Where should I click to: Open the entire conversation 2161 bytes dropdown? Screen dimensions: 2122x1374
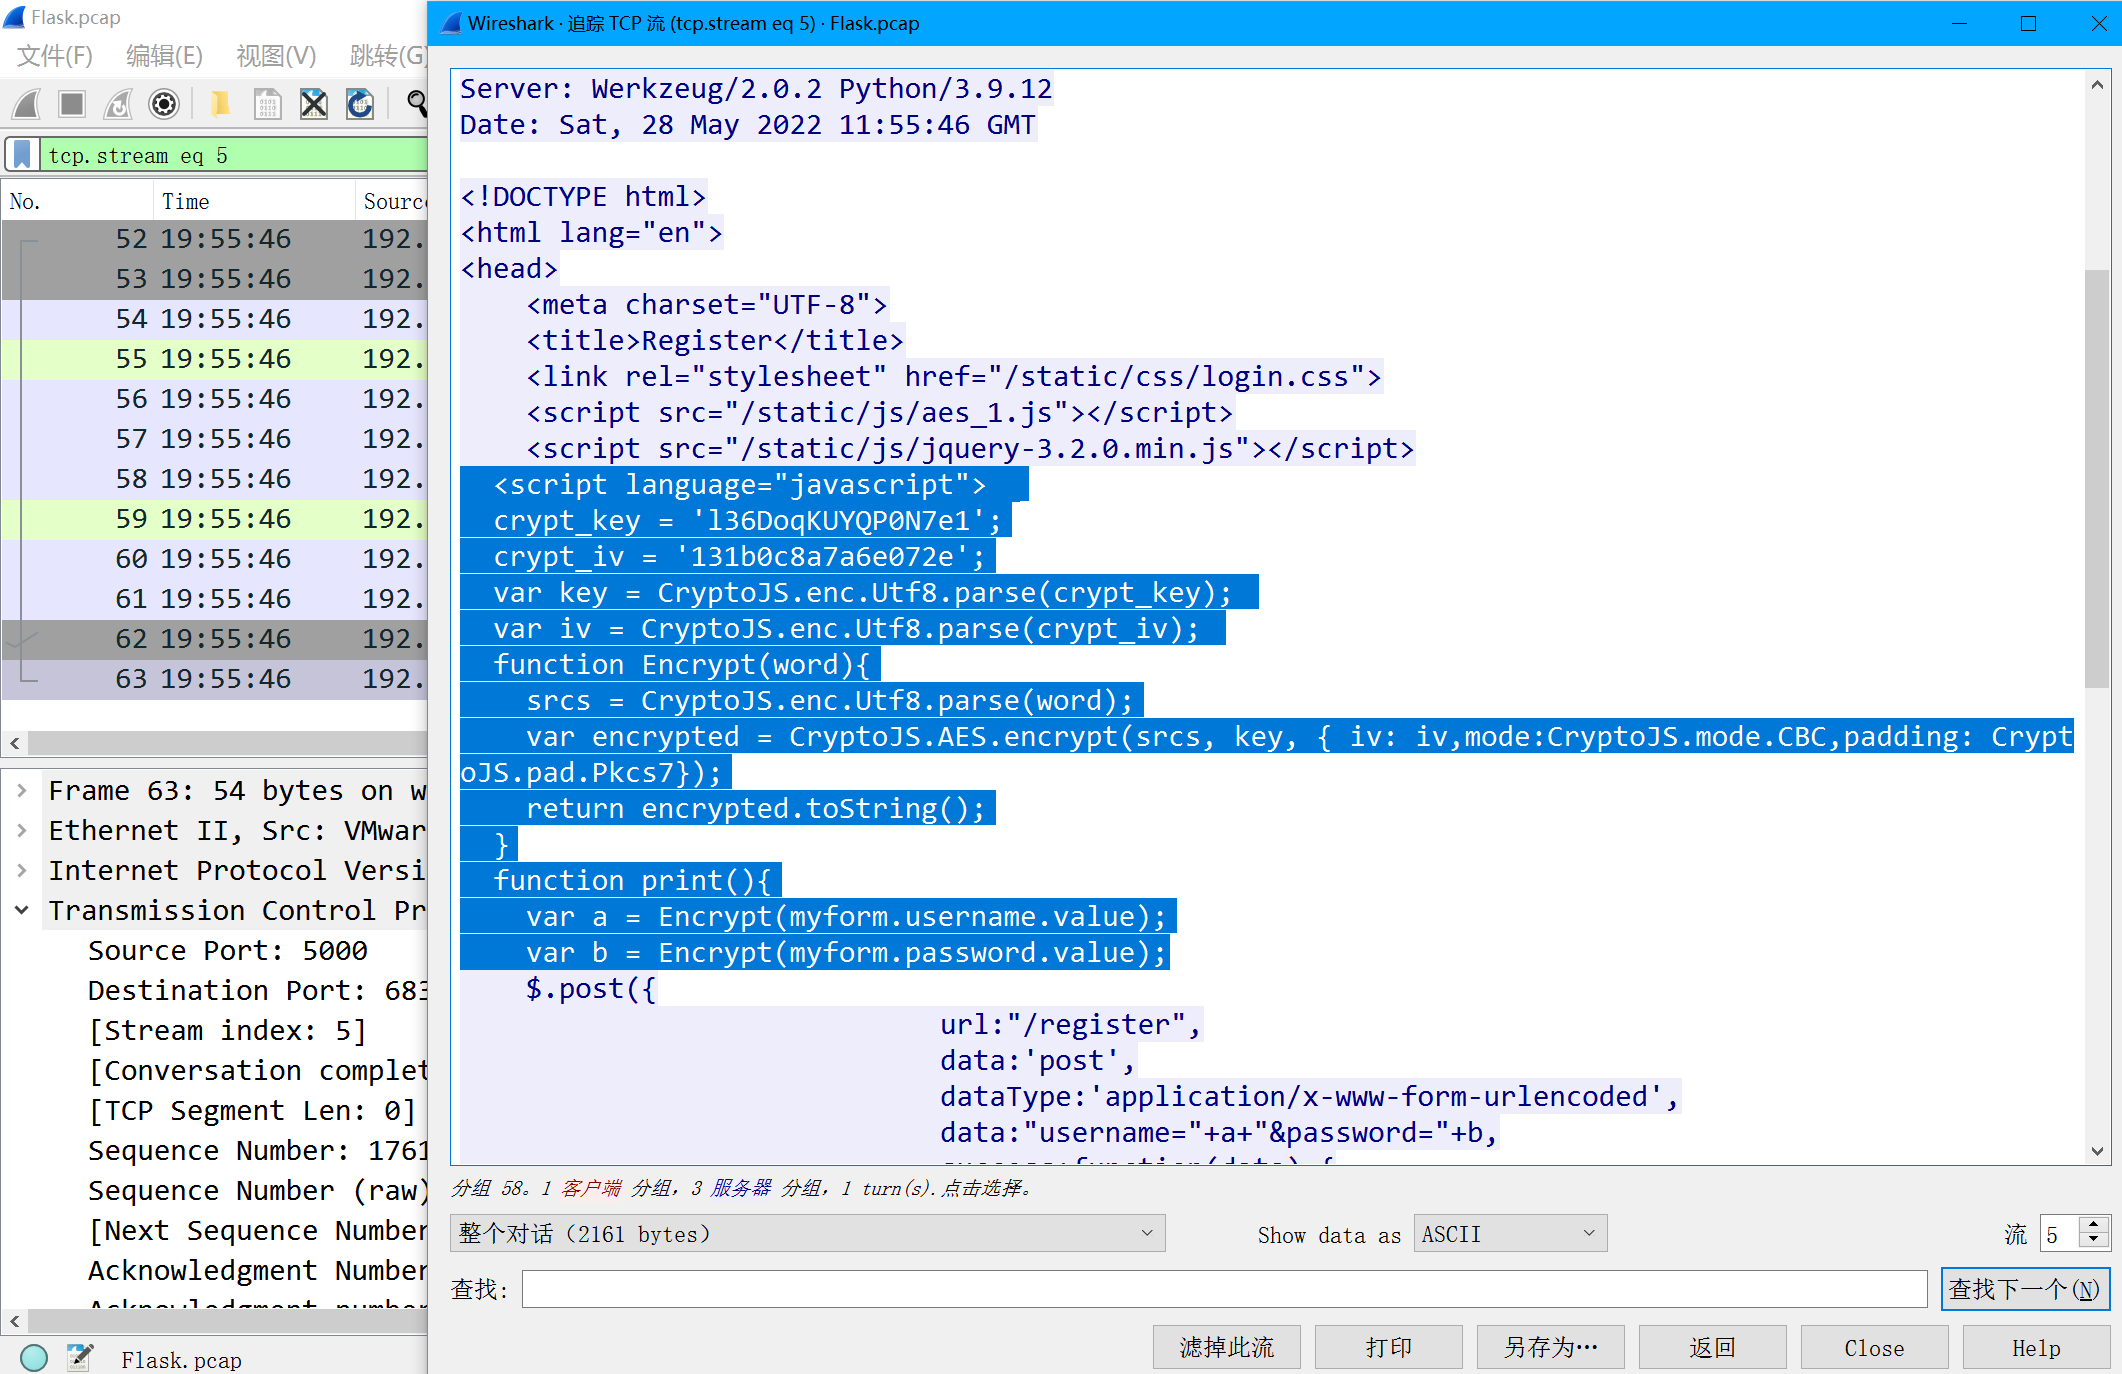coord(807,1234)
